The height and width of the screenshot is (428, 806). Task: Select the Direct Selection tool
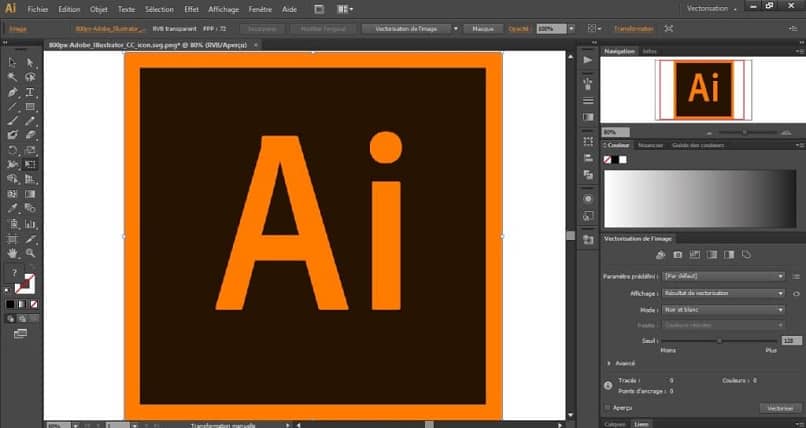[x=30, y=63]
